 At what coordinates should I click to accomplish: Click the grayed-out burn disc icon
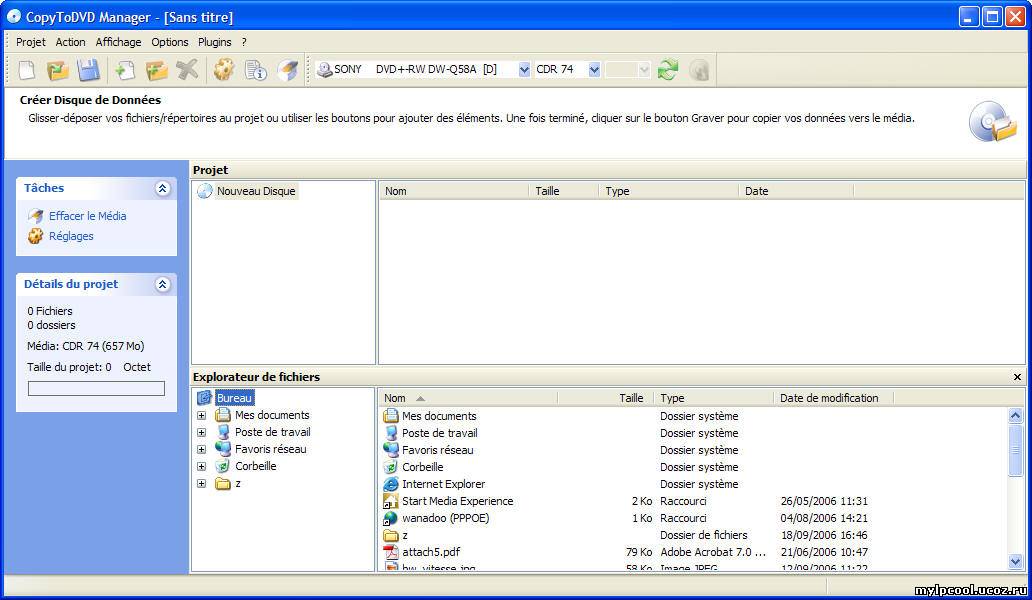point(699,70)
